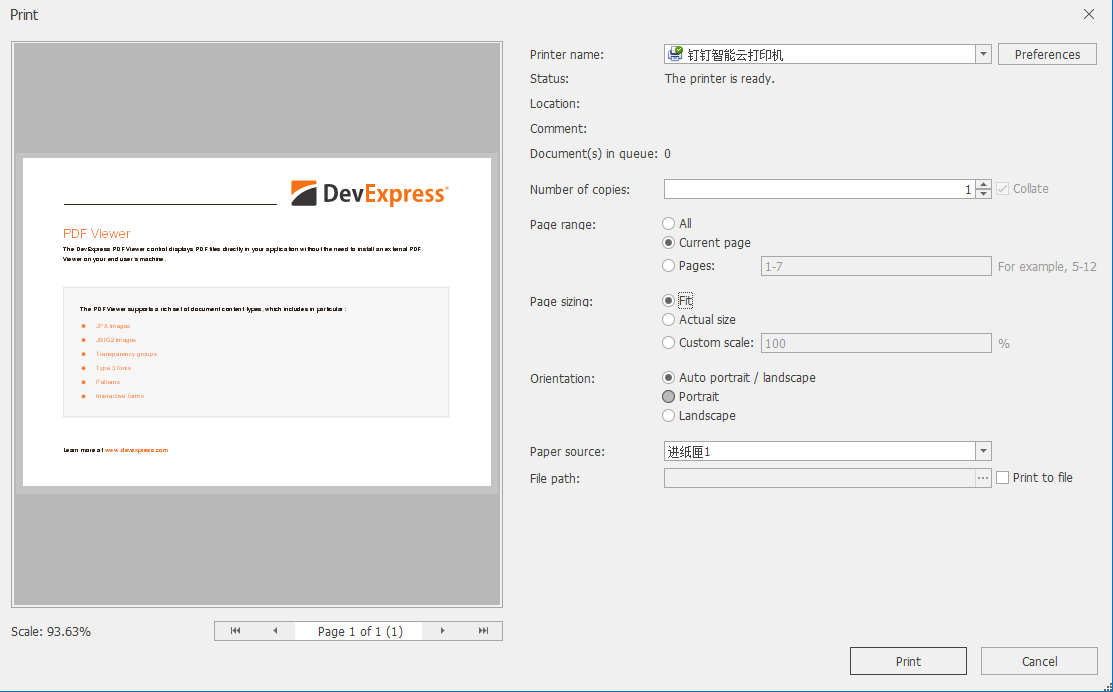Open the file path browse ellipsis button
The height and width of the screenshot is (692, 1113).
(984, 477)
